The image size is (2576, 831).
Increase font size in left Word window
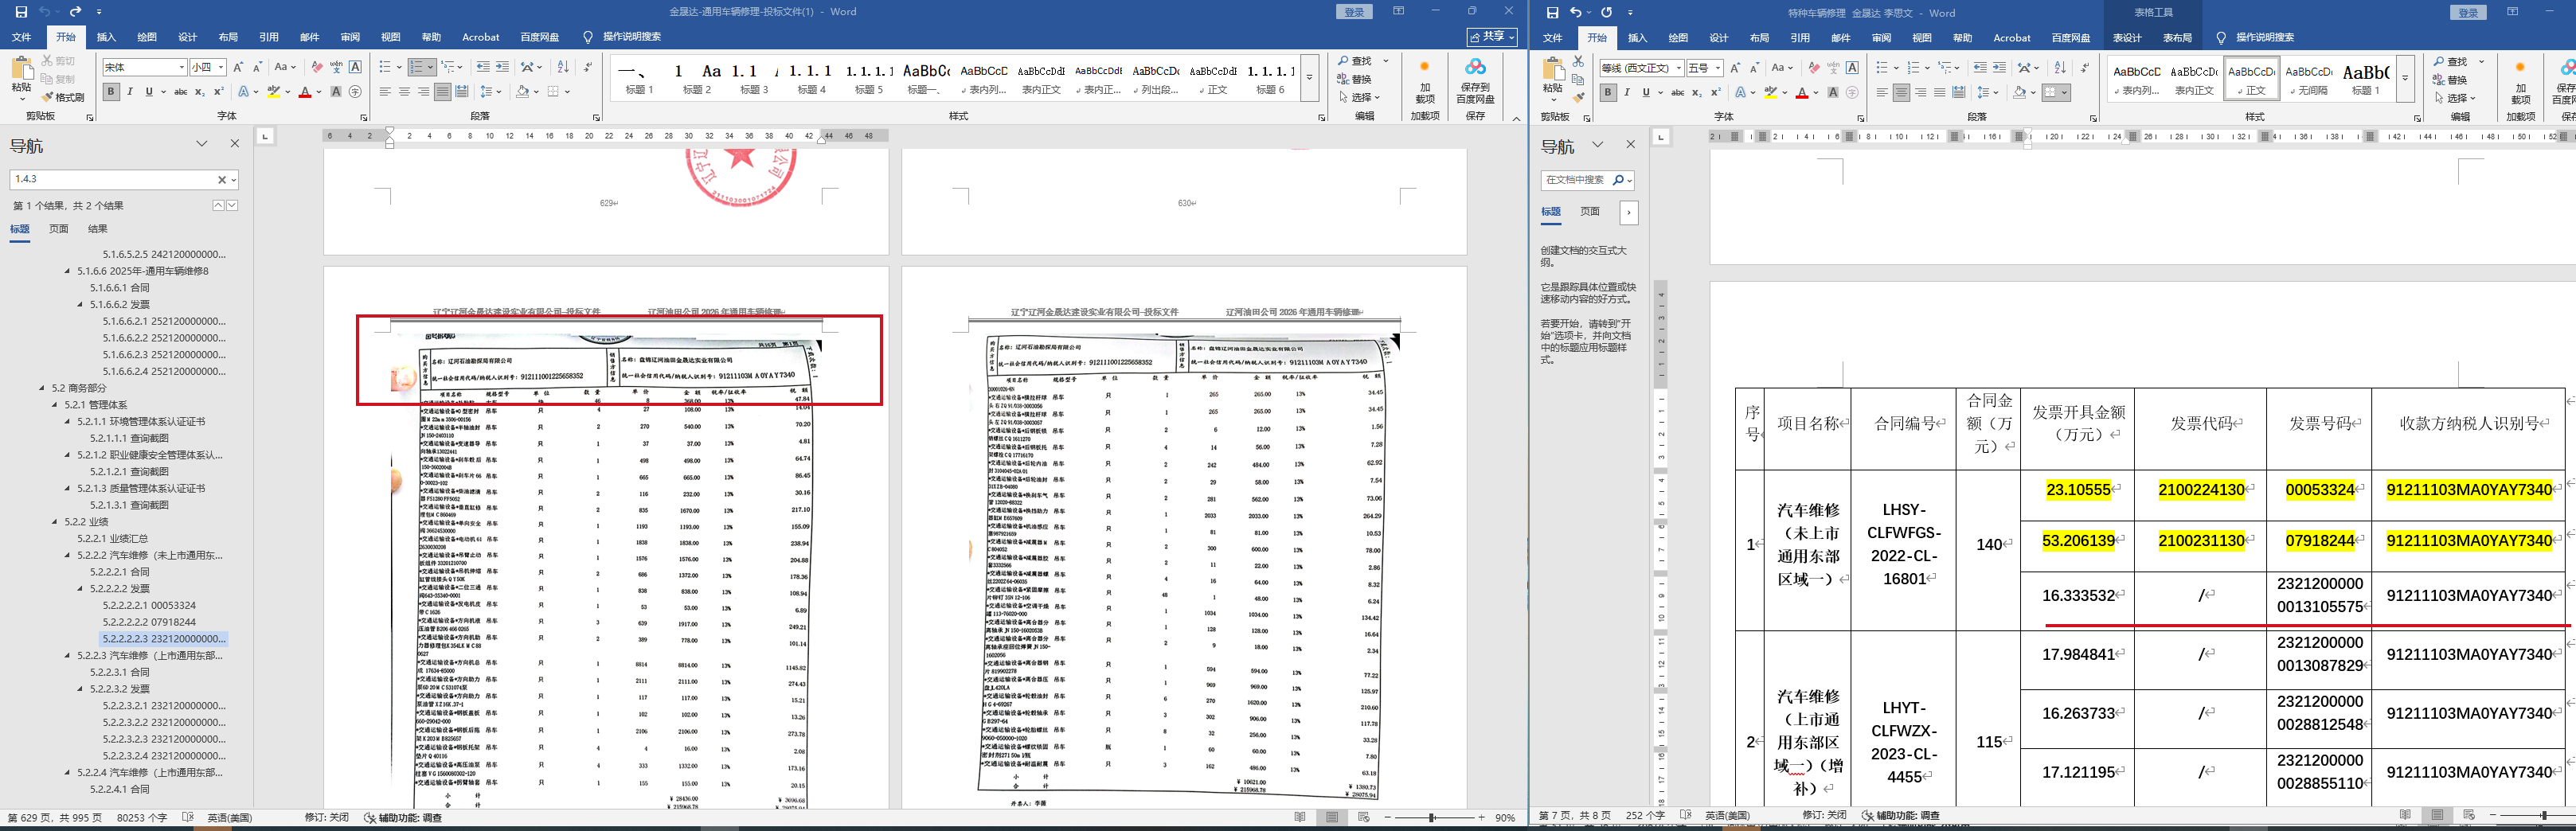[238, 67]
